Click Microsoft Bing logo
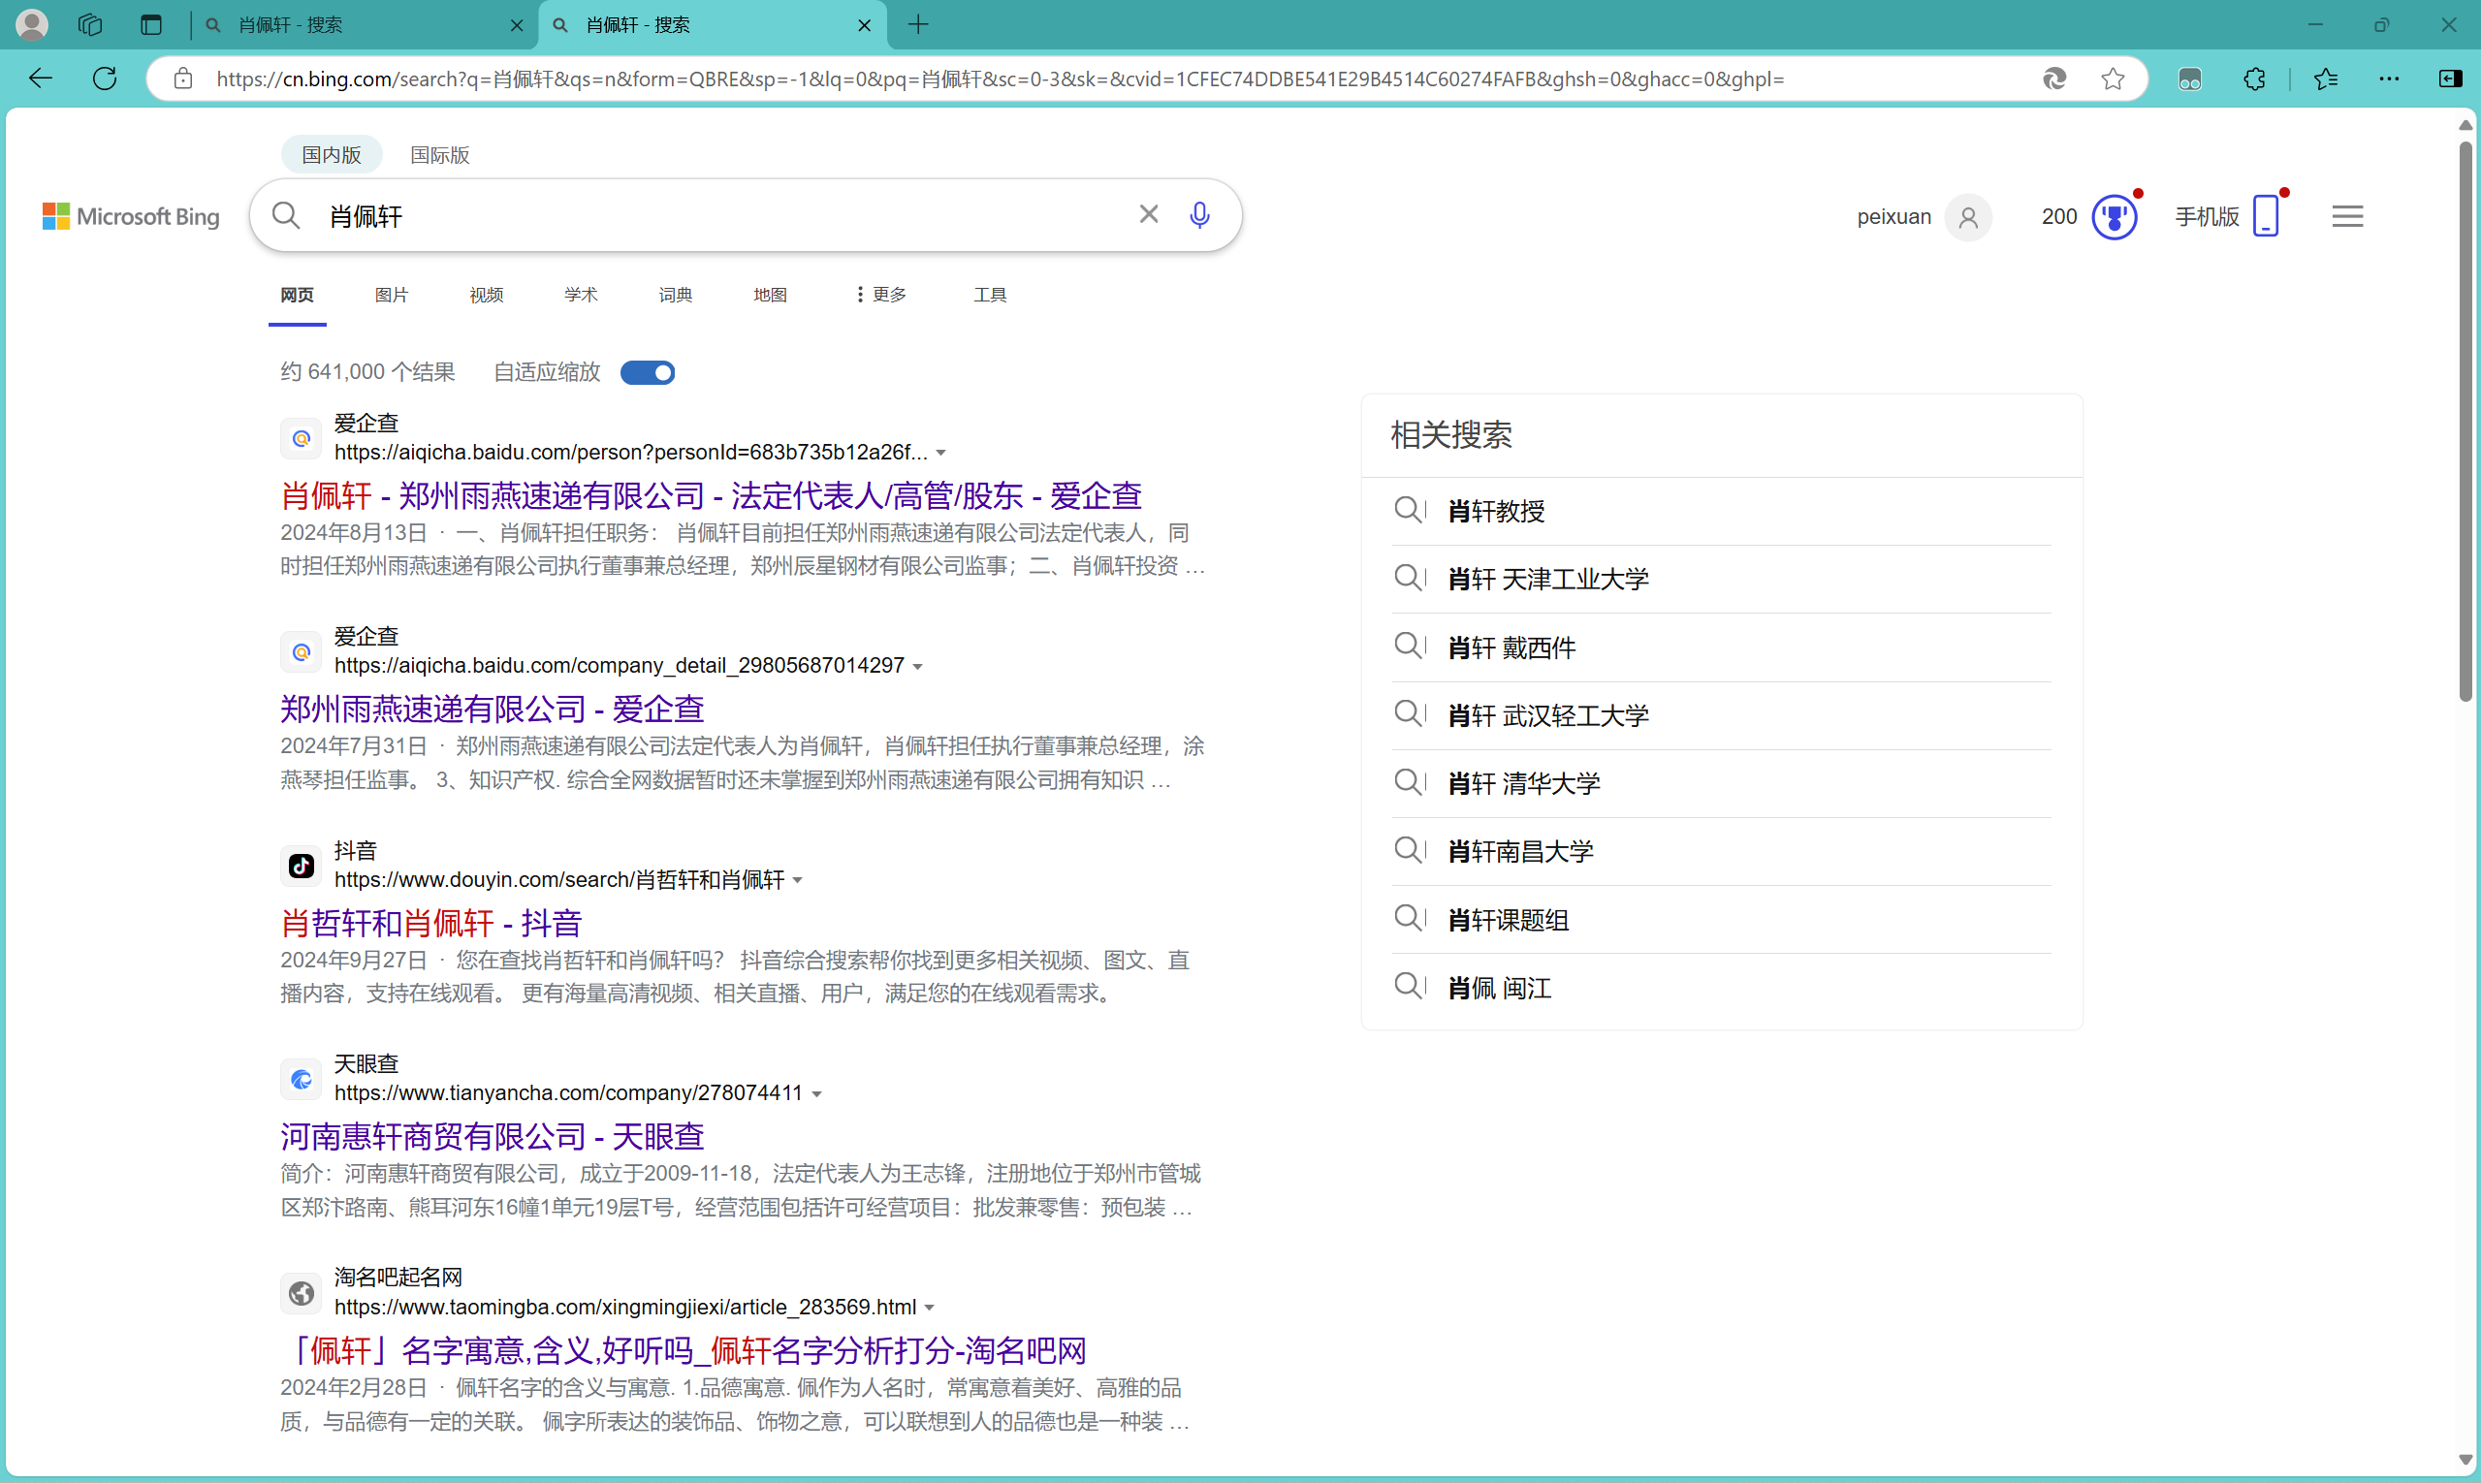This screenshot has height=1484, width=2481. [131, 216]
